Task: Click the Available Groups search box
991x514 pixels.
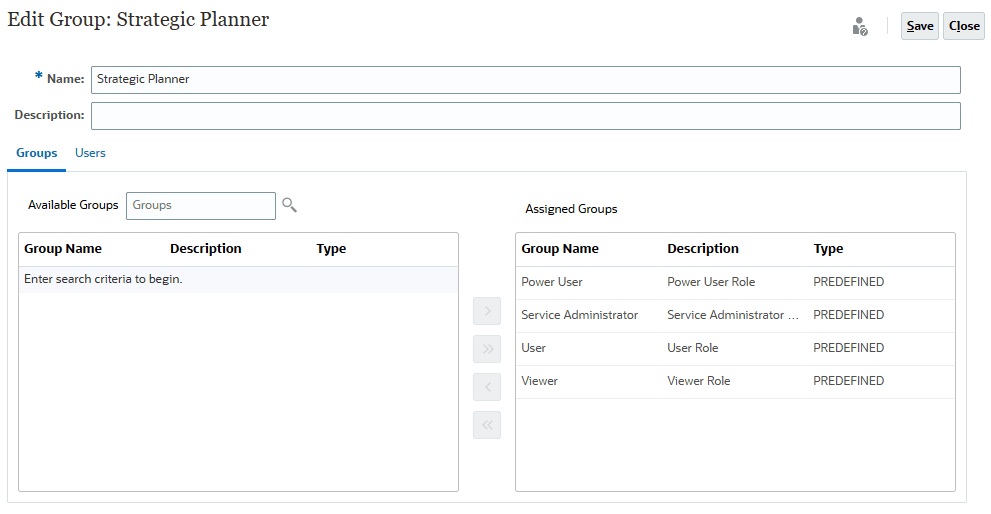Action: (x=200, y=205)
